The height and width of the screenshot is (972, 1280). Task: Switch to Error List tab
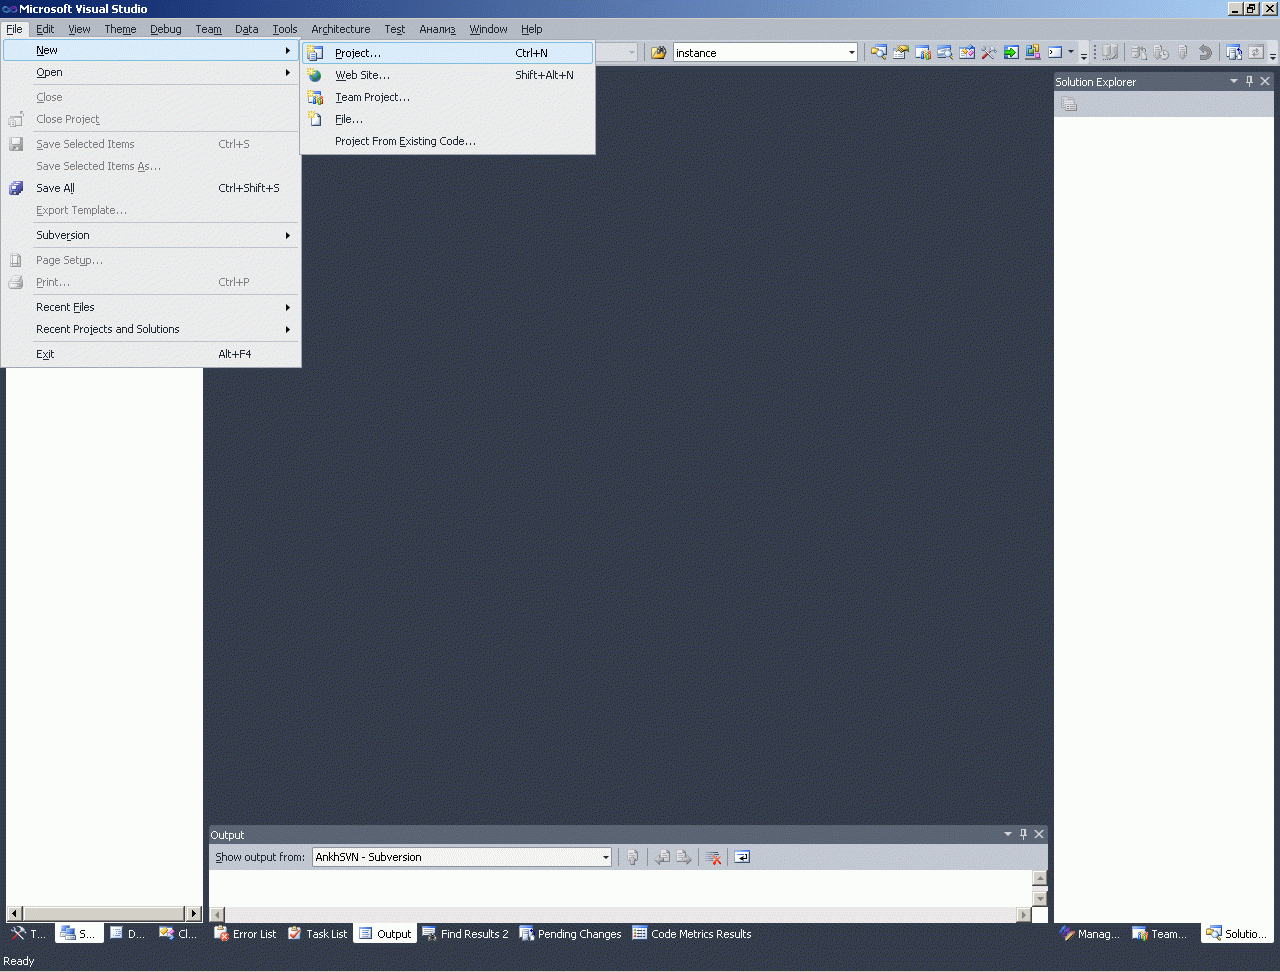[x=245, y=934]
